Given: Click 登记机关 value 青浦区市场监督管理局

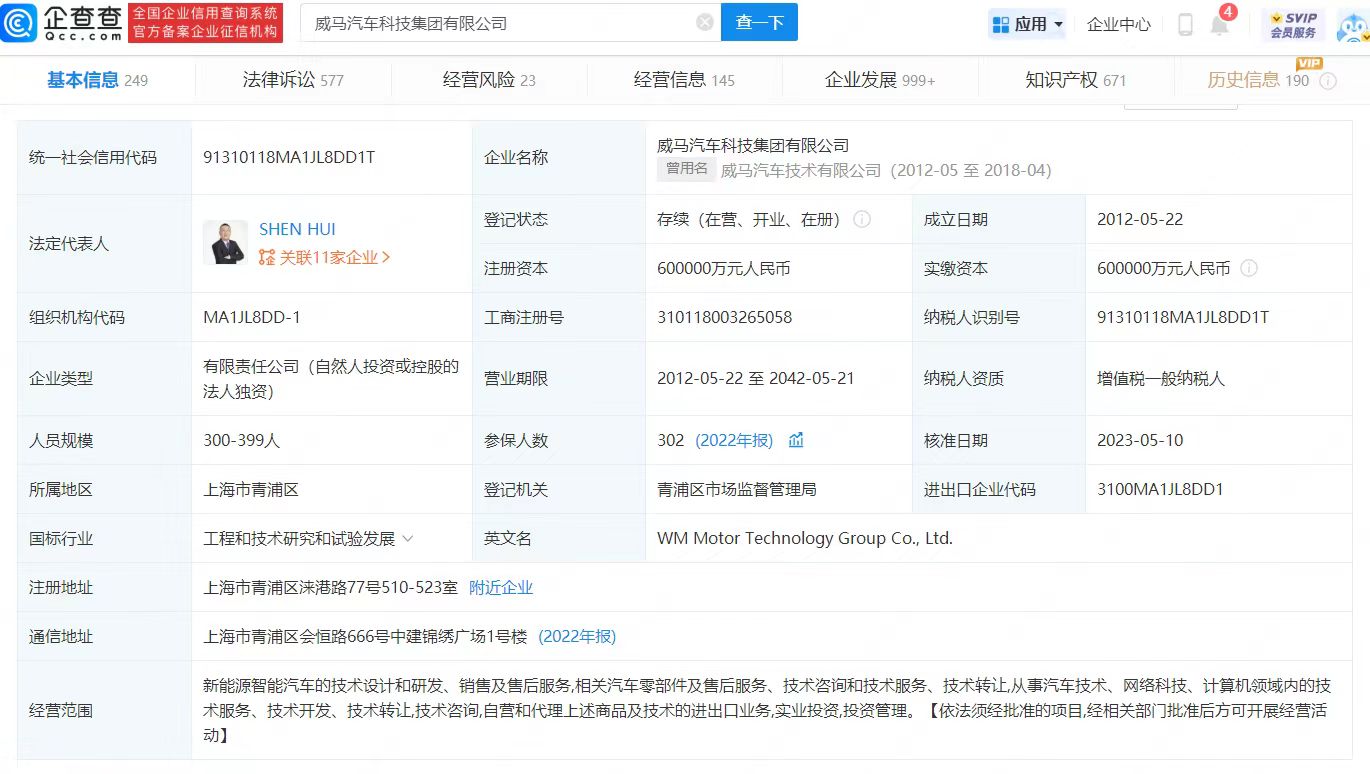Looking at the screenshot, I should [x=737, y=489].
